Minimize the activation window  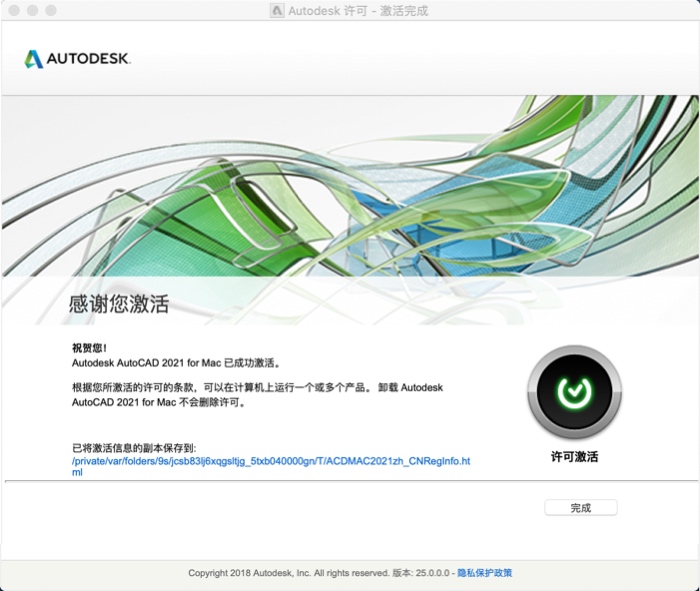pyautogui.click(x=31, y=10)
